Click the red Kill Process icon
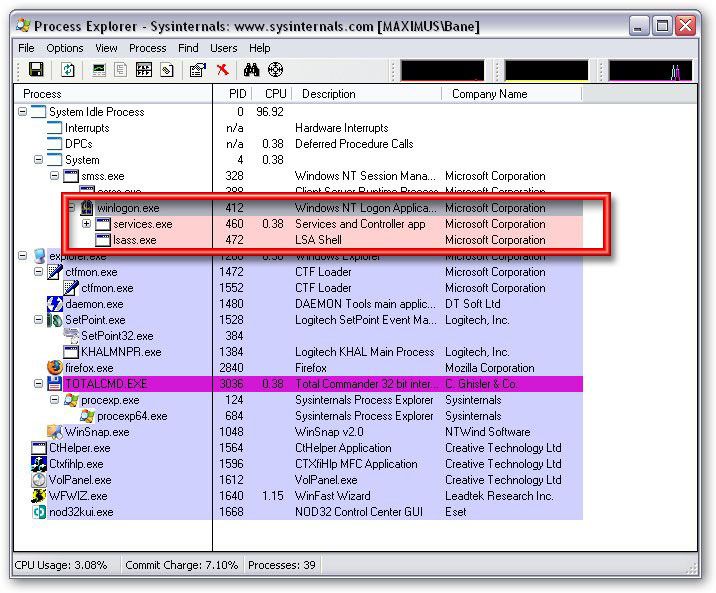 click(x=222, y=70)
